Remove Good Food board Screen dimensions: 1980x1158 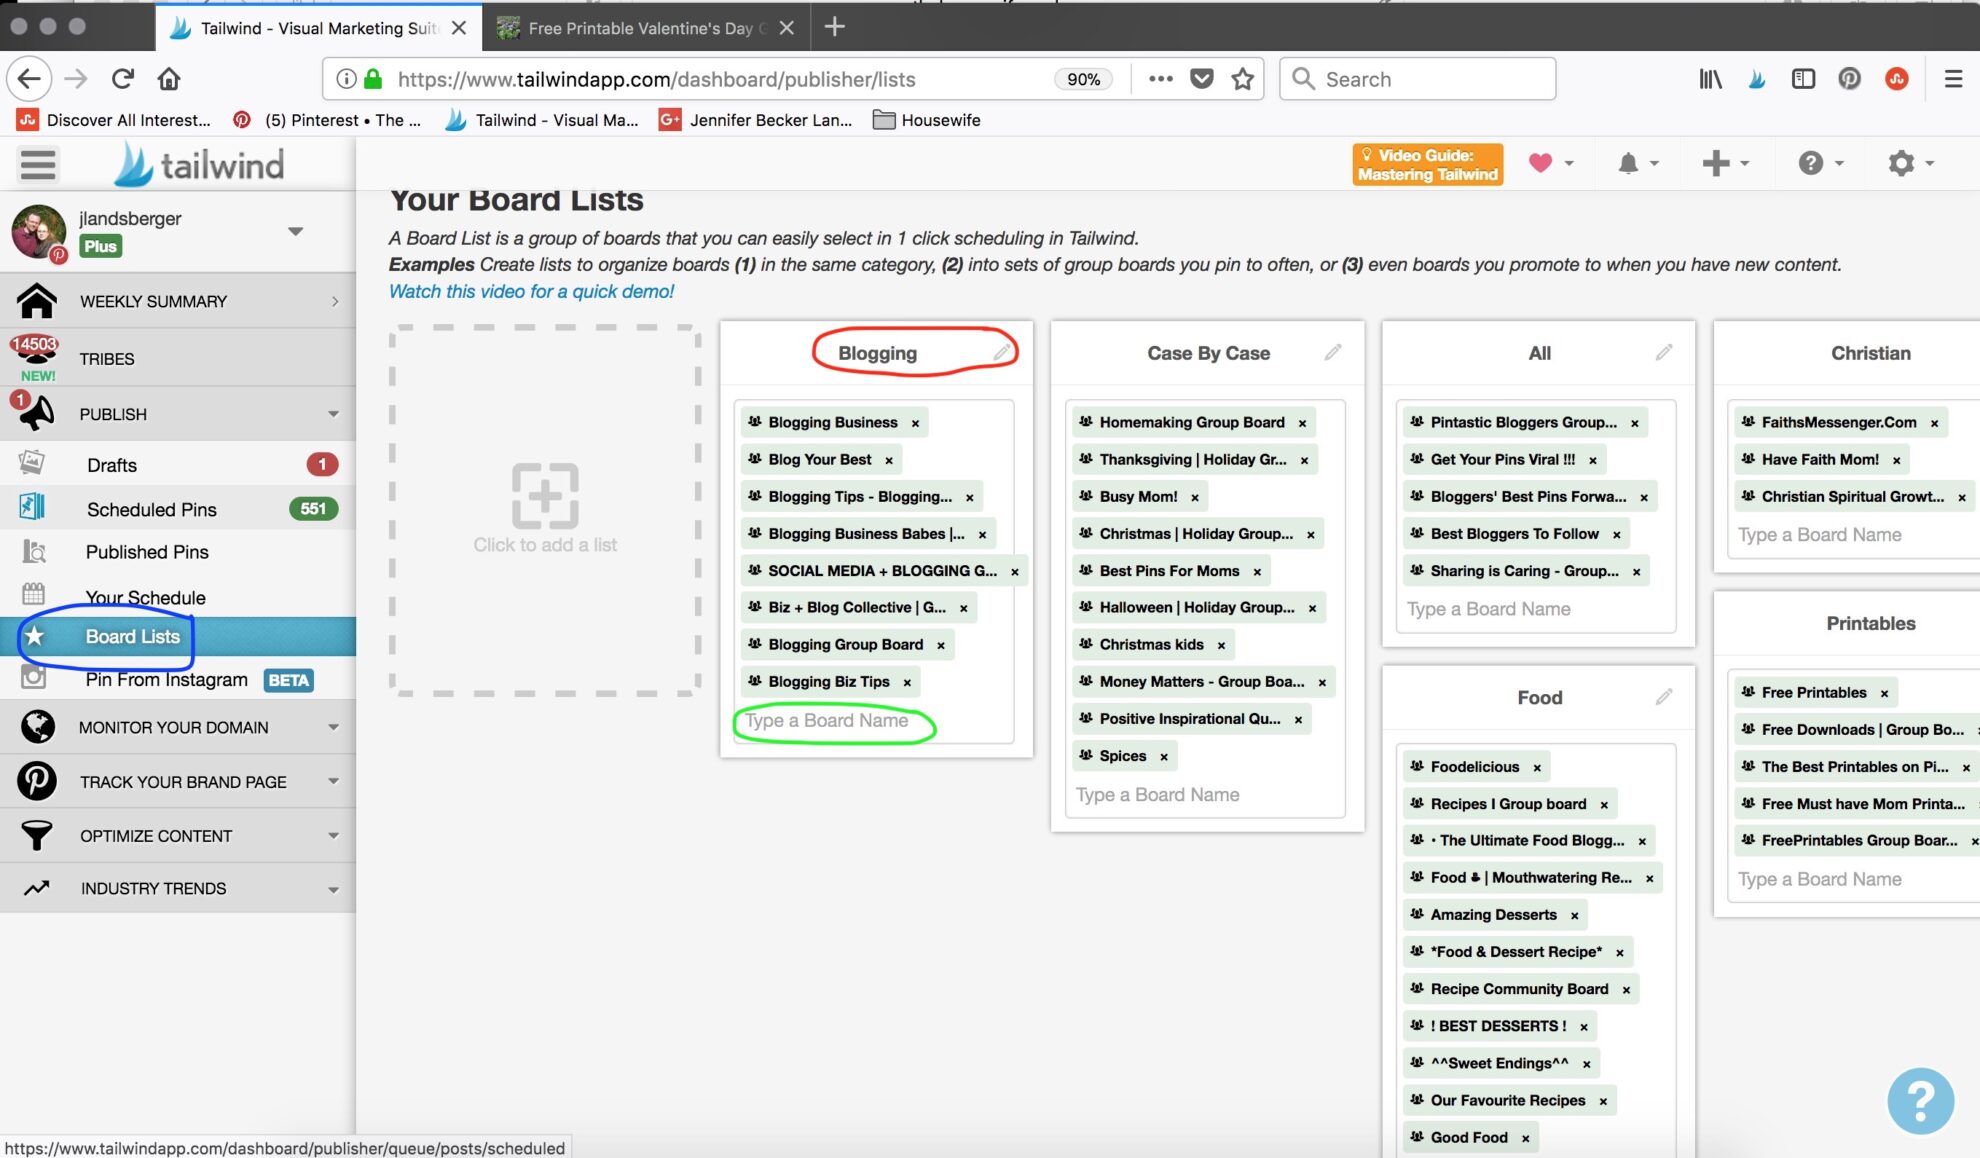click(1525, 1138)
